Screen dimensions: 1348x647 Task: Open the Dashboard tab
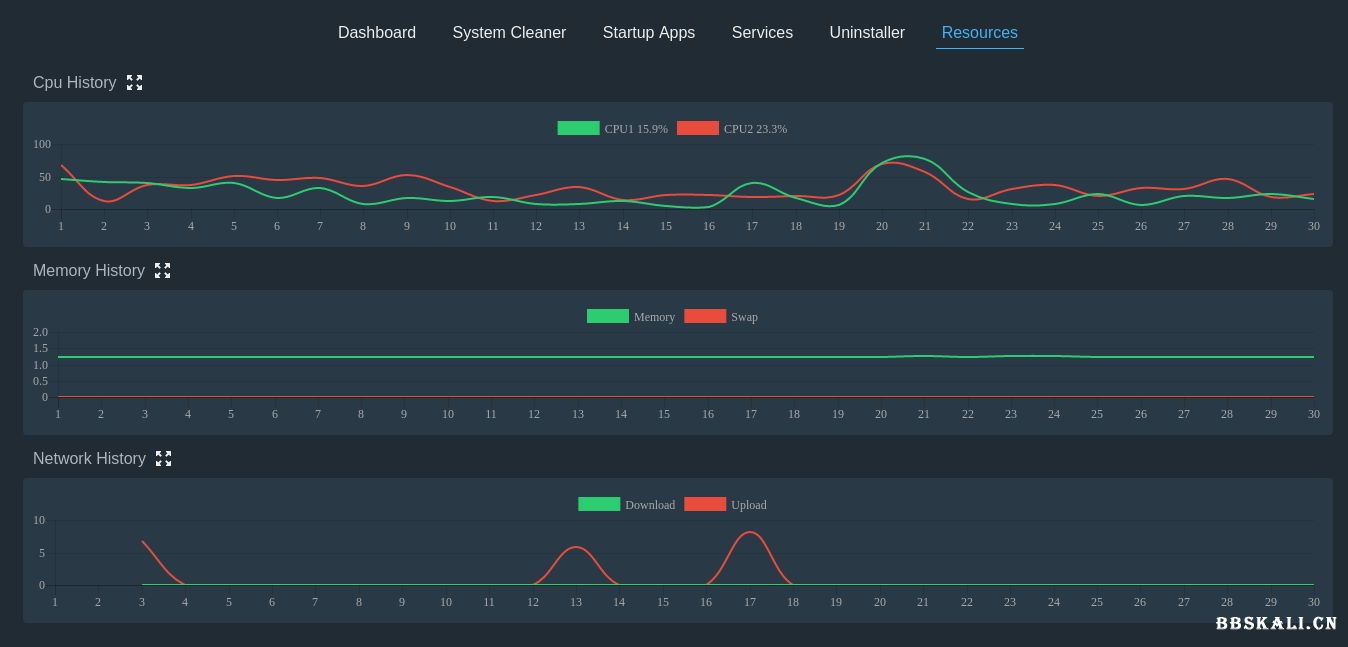coord(377,33)
